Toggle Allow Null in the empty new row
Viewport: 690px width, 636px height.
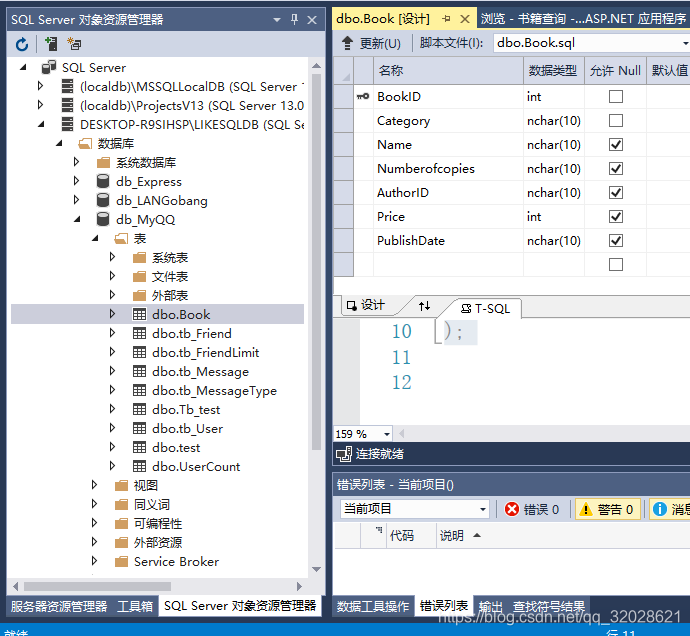[616, 264]
